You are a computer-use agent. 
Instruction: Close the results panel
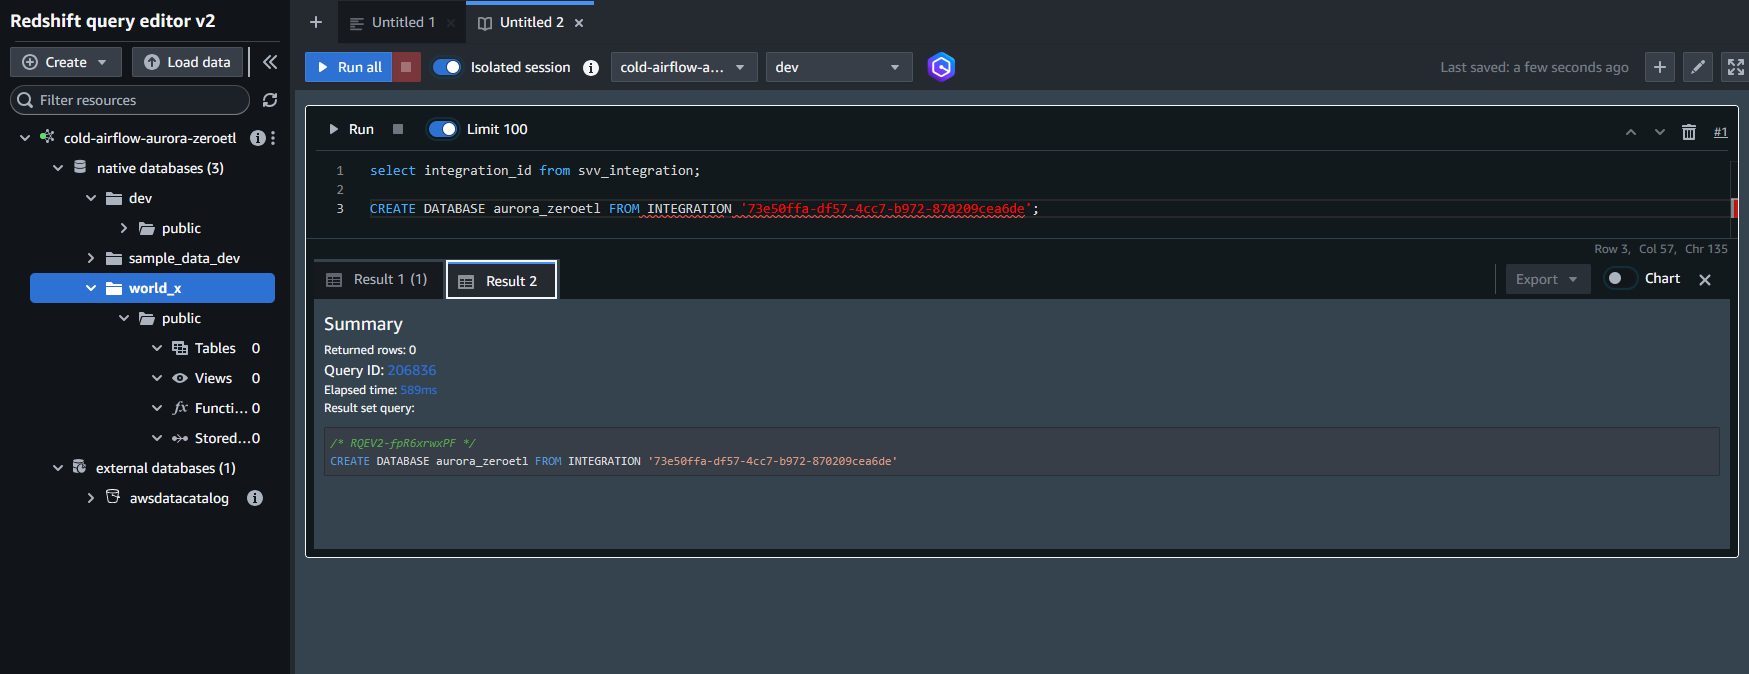coord(1705,280)
